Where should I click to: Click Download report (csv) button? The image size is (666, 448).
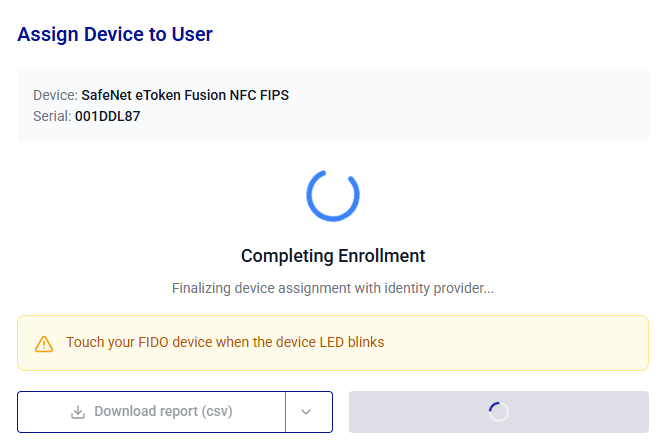[x=152, y=412]
